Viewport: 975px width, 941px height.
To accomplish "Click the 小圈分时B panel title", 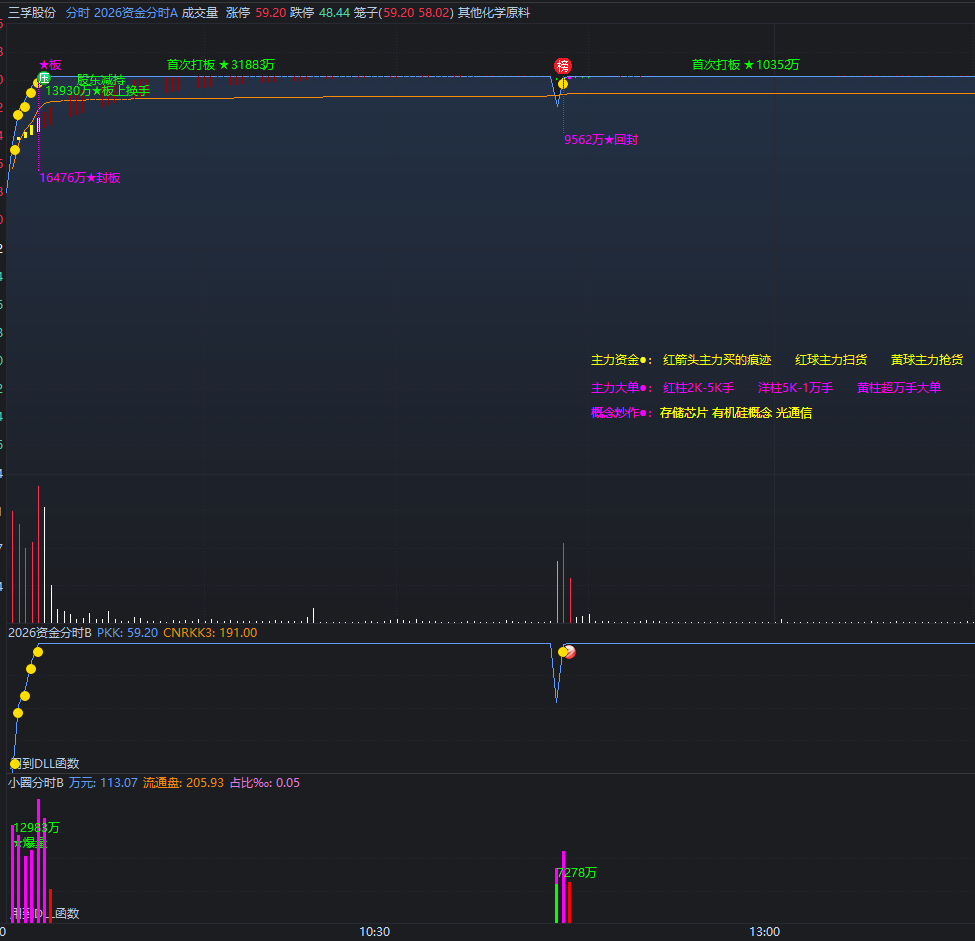I will tap(35, 782).
